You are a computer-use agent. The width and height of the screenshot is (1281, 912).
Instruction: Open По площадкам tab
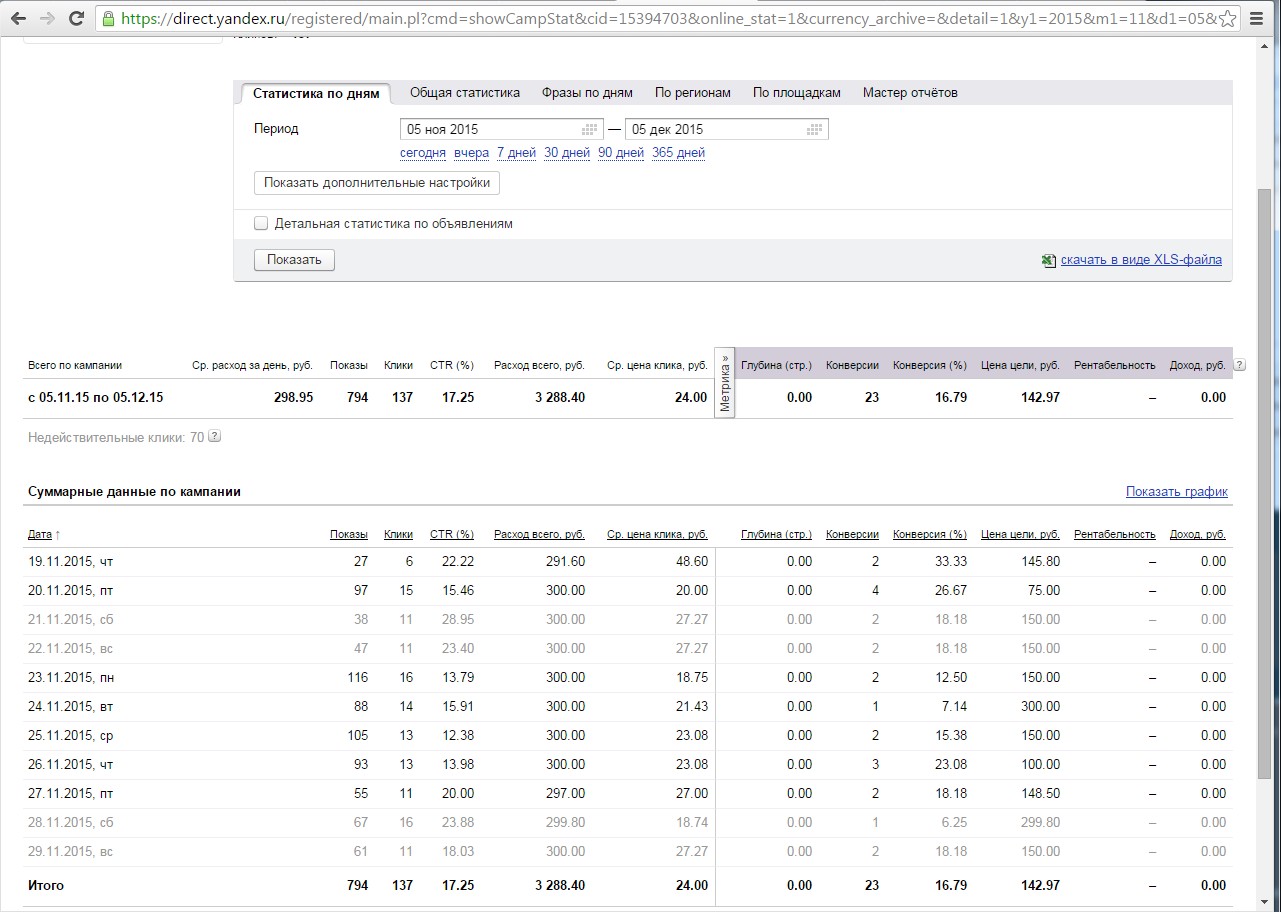coord(797,92)
